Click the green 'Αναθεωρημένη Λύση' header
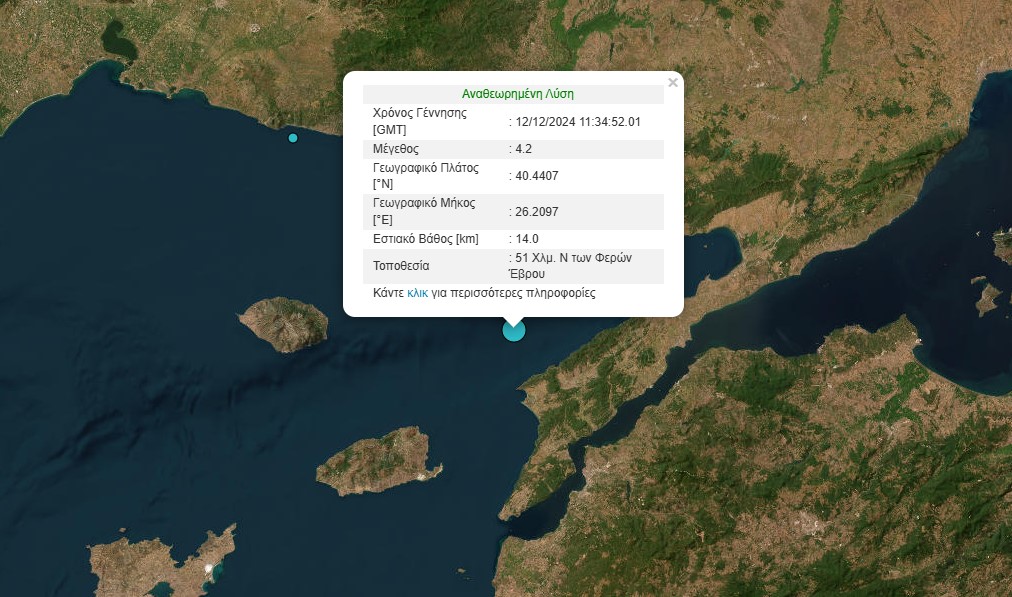Viewport: 1012px width, 597px height. [517, 94]
